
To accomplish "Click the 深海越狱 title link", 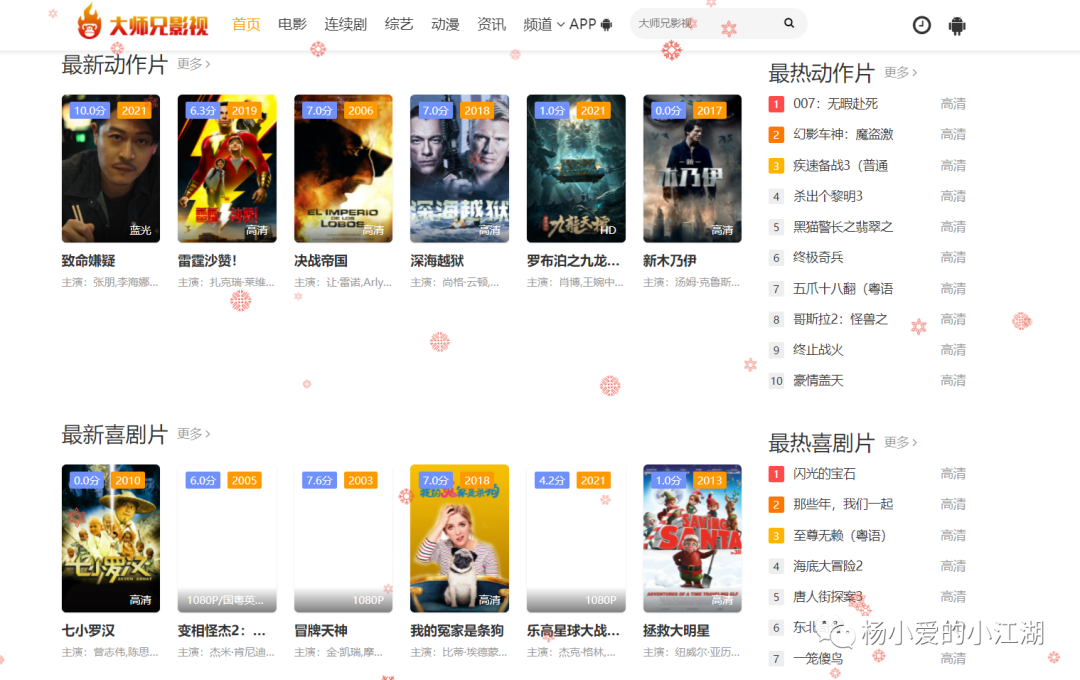I will pyautogui.click(x=437, y=261).
